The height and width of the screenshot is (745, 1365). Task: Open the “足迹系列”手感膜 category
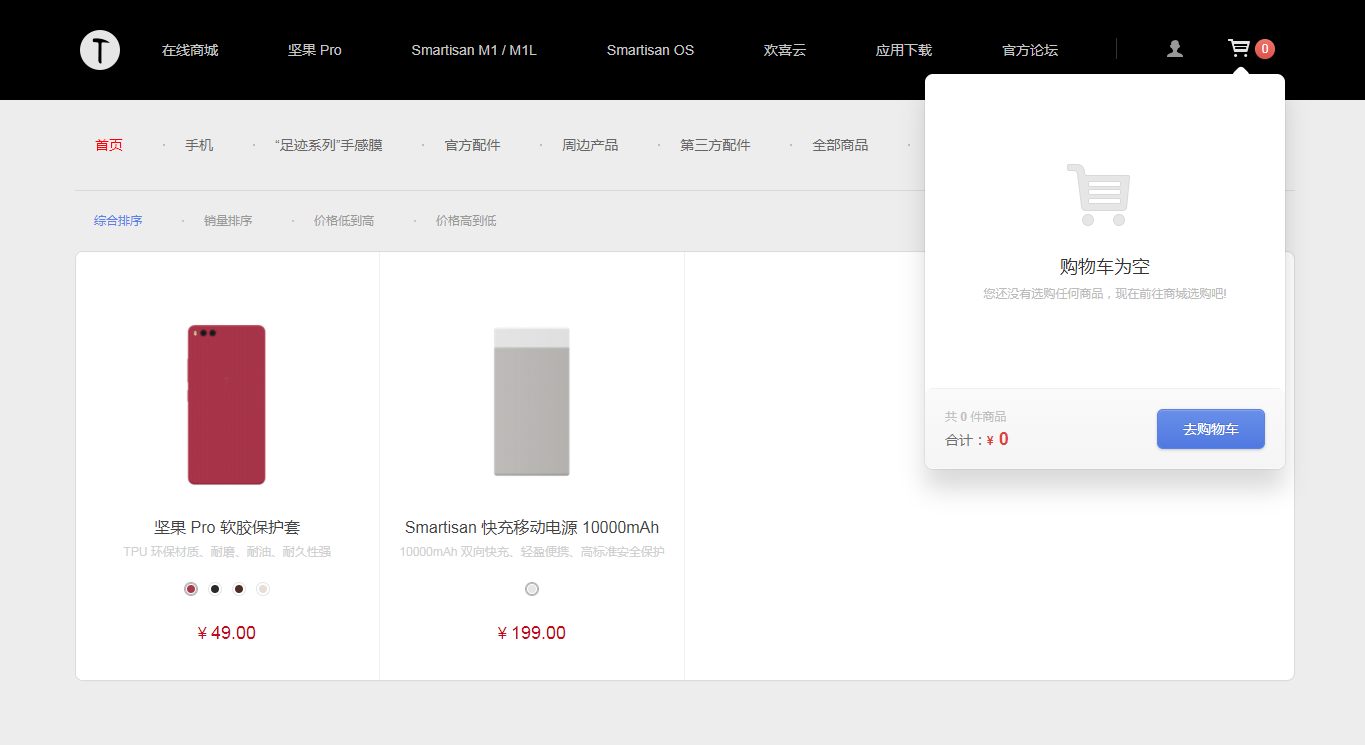pos(329,145)
